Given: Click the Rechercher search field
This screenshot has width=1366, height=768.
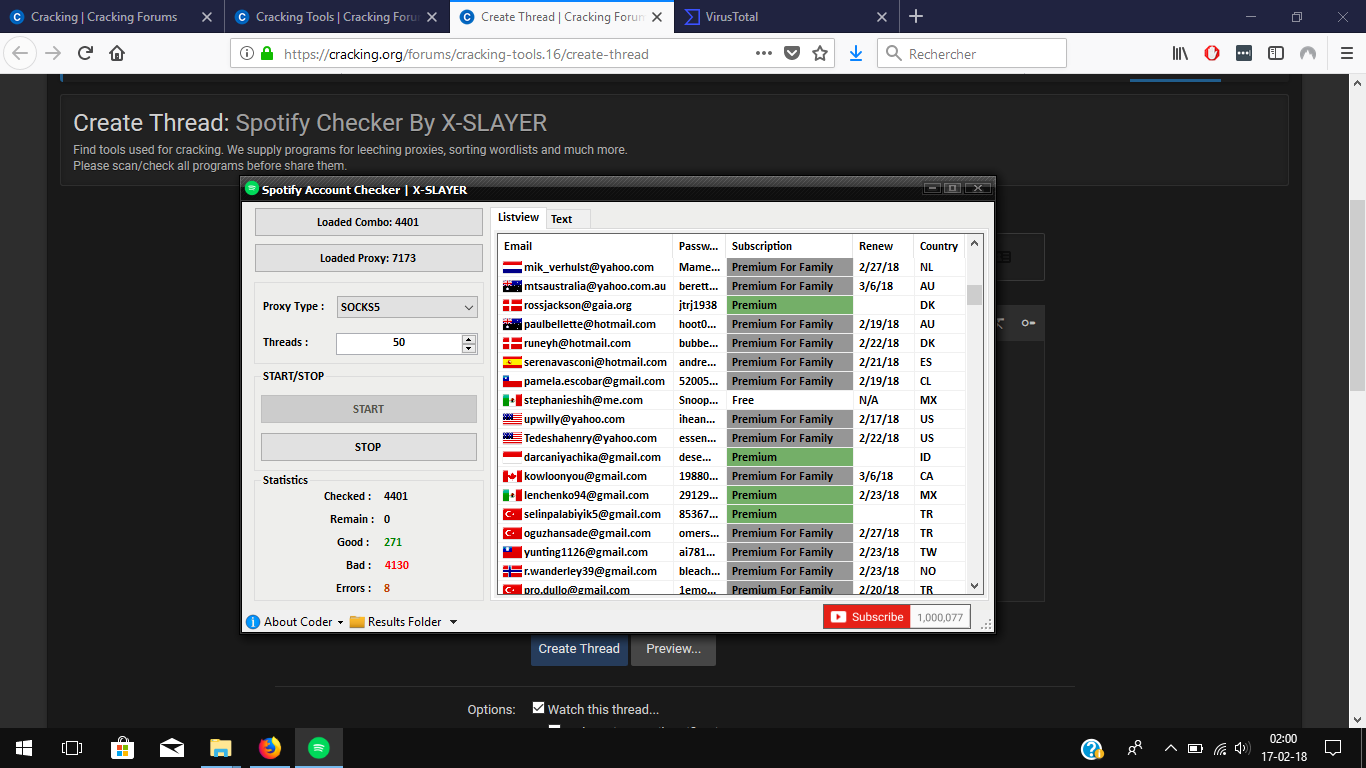Looking at the screenshot, I should [972, 54].
